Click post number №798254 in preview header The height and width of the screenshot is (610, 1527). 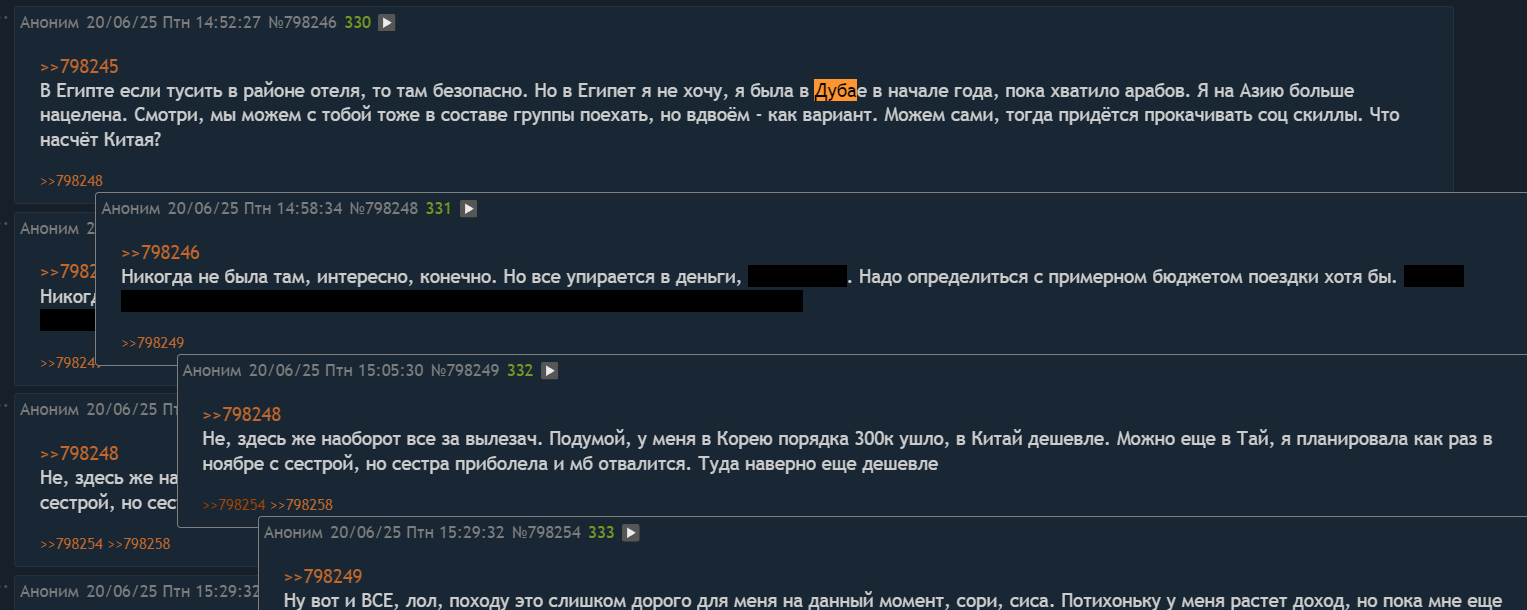coord(546,533)
